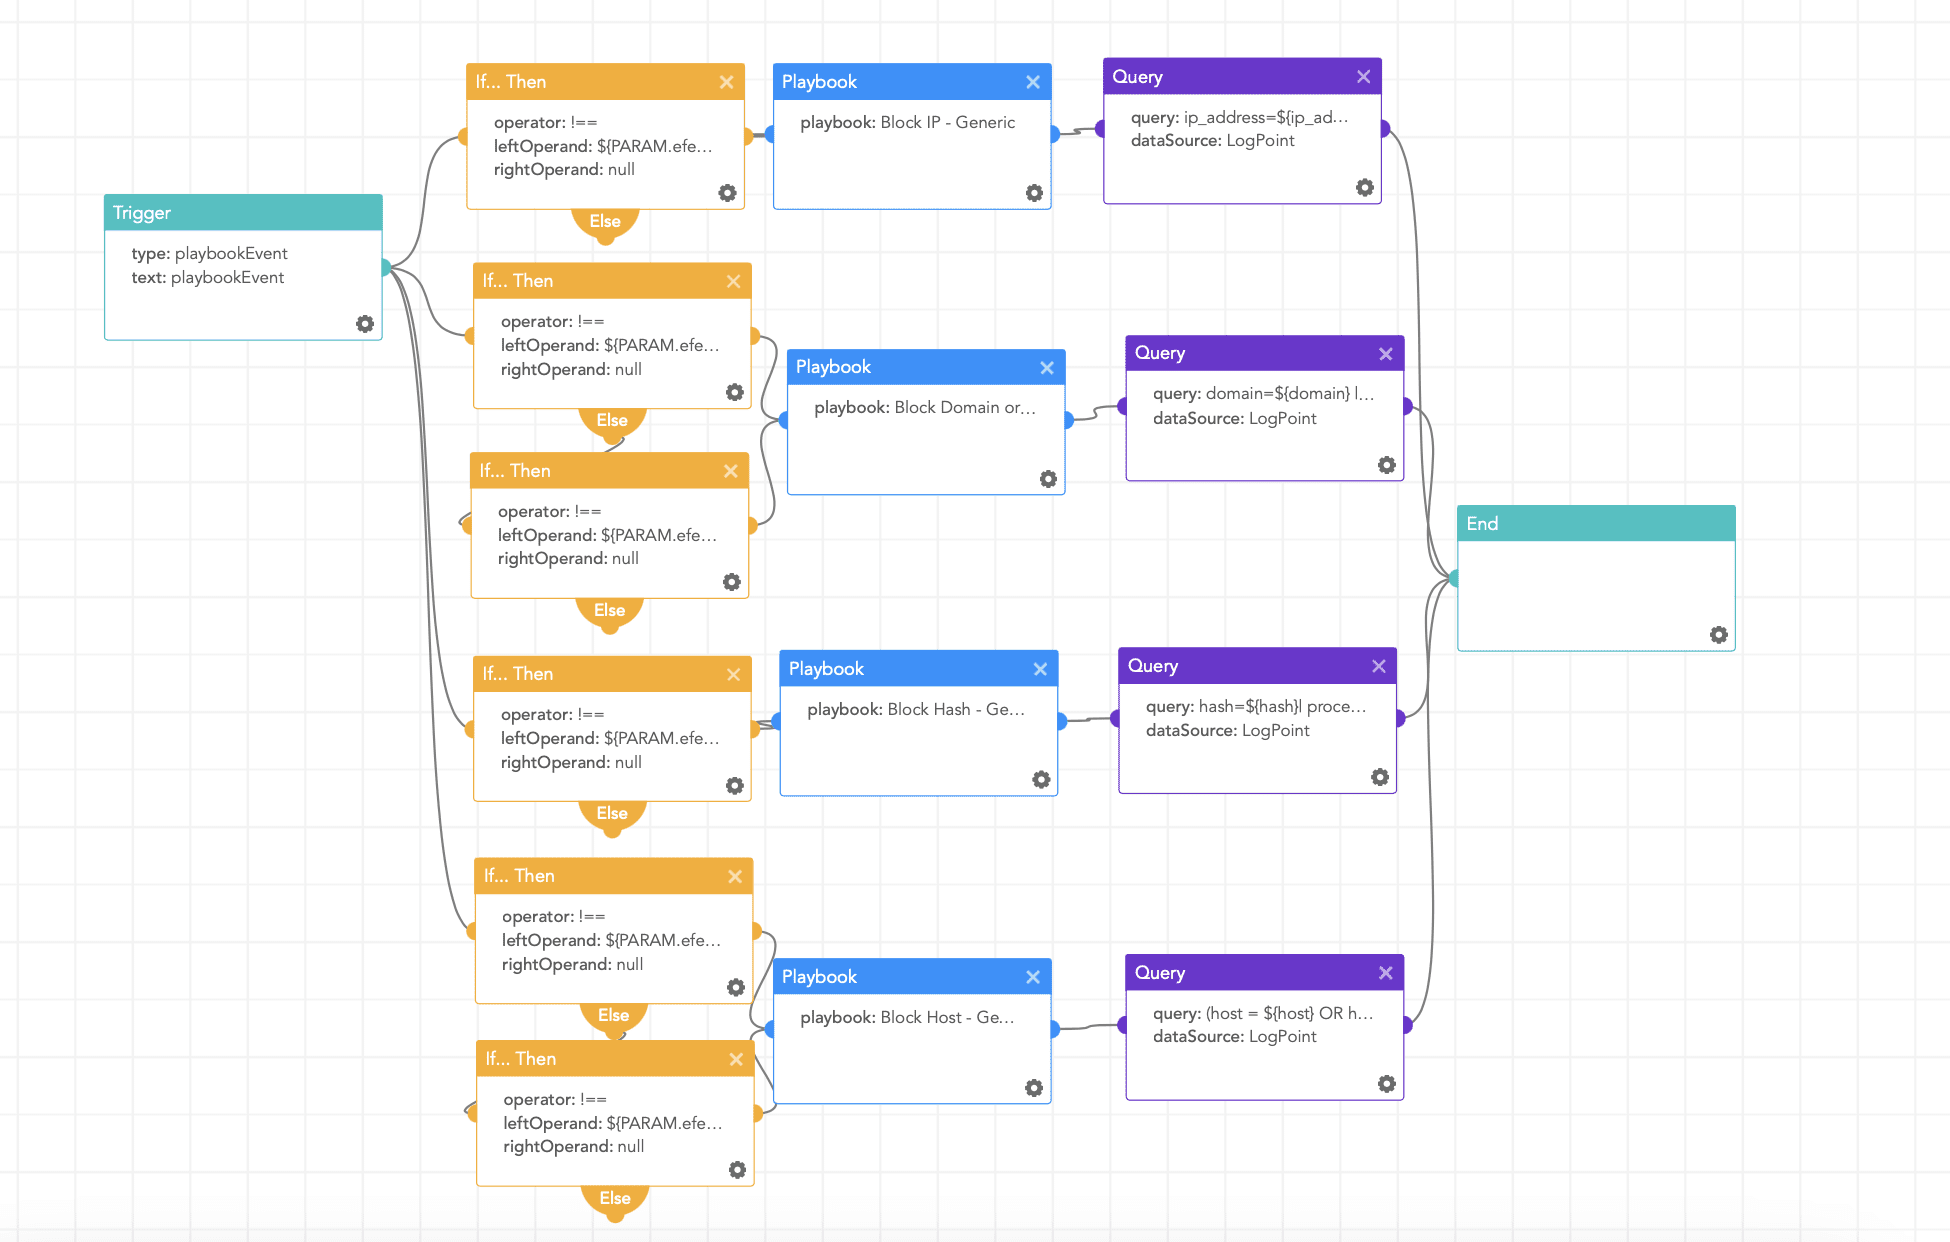Image resolution: width=1950 pixels, height=1242 pixels.
Task: Open gear on hash Query node
Action: pyautogui.click(x=1379, y=777)
